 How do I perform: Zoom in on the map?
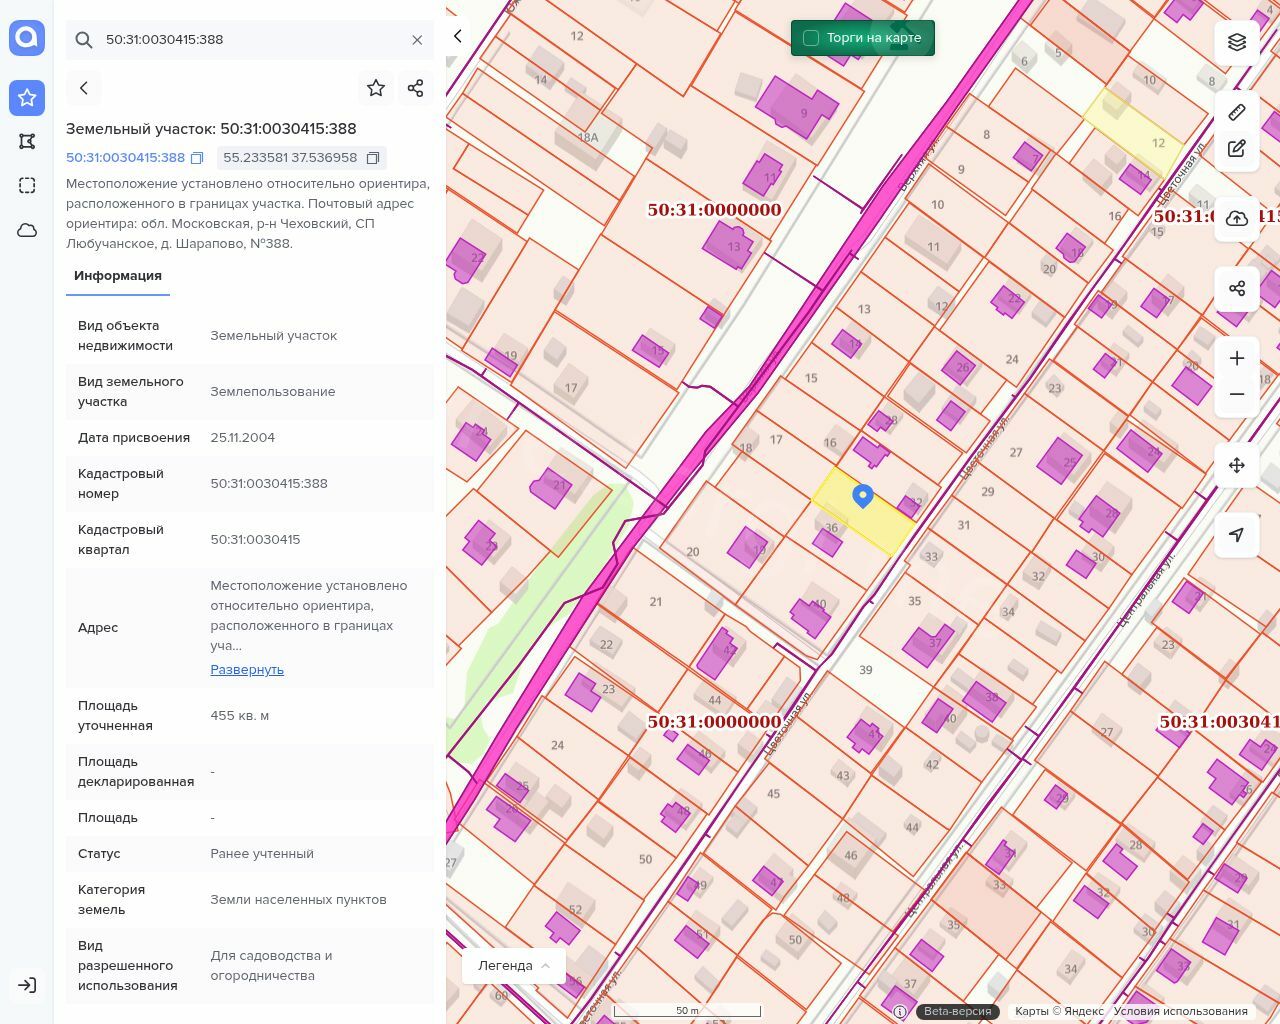[x=1237, y=358]
